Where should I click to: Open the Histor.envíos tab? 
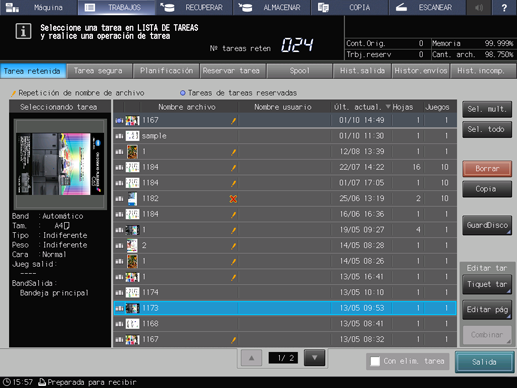click(421, 71)
